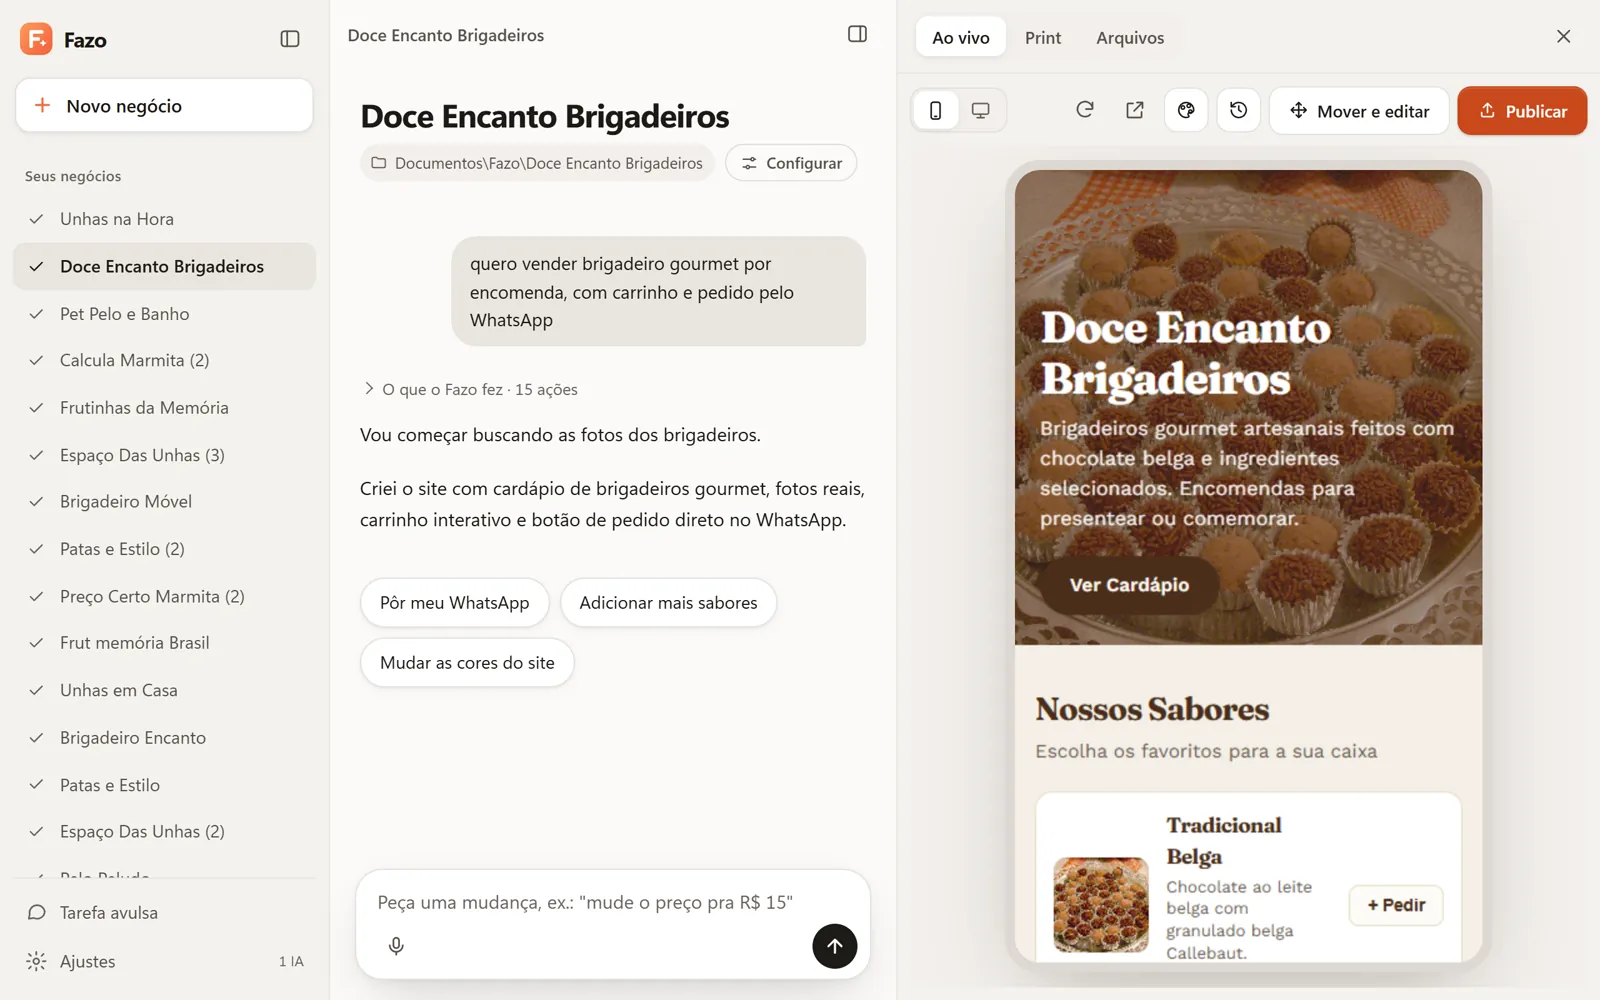Viewport: 1600px width, 1000px height.
Task: Click Mover e editar button
Action: tap(1359, 111)
